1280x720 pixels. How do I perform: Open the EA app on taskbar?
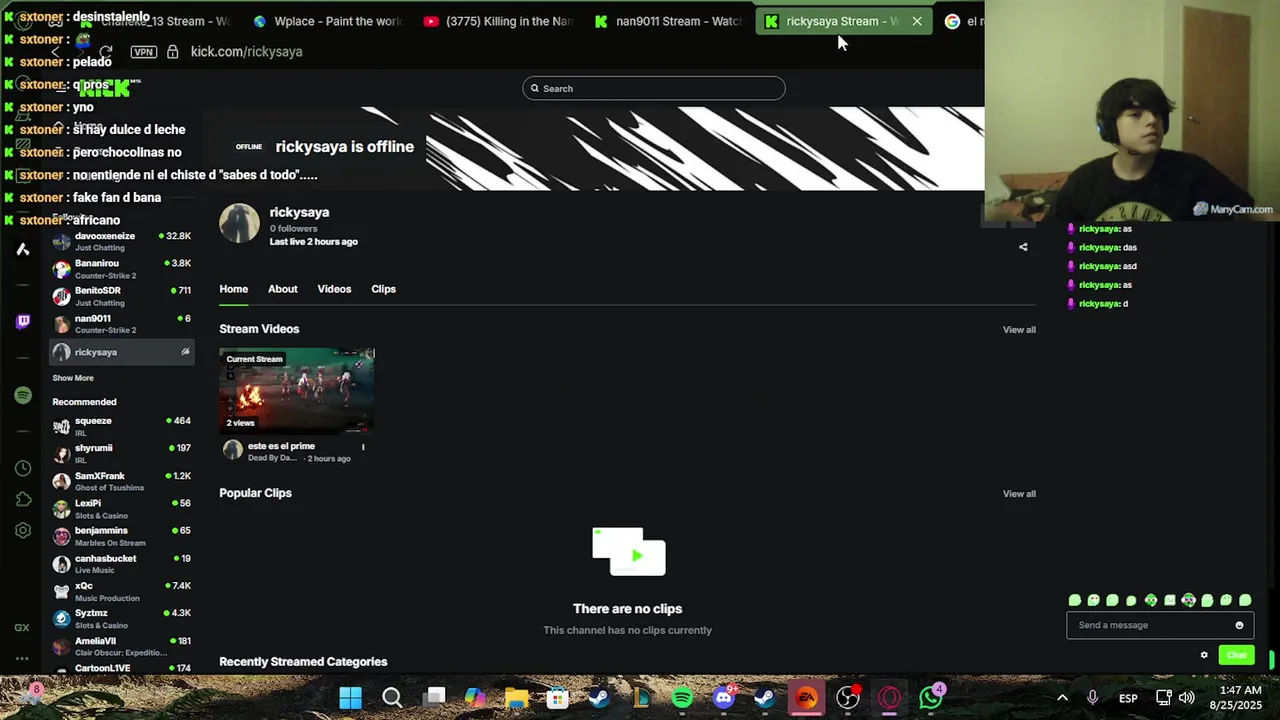point(806,697)
